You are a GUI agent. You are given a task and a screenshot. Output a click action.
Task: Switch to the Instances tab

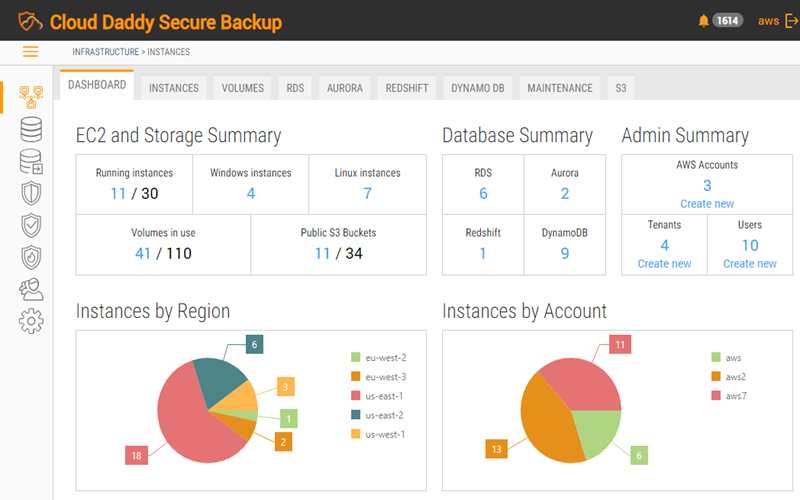(174, 88)
